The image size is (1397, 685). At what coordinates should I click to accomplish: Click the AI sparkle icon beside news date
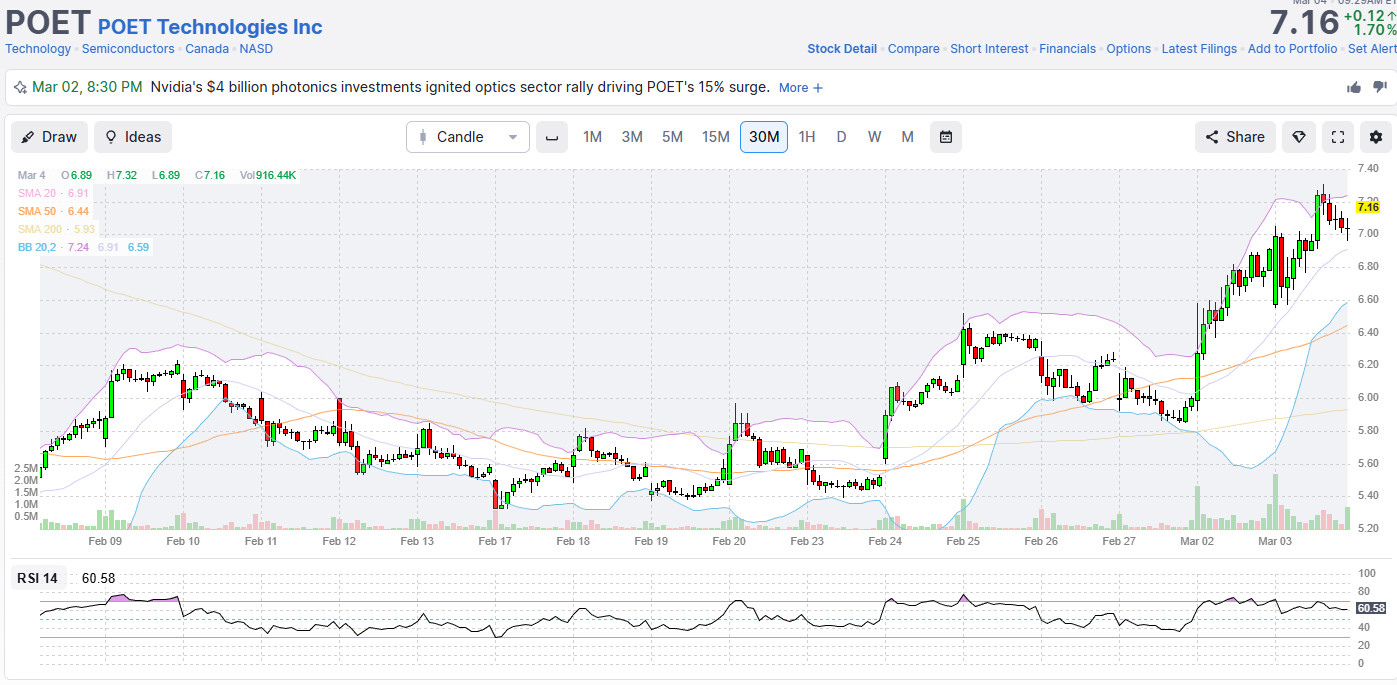click(20, 87)
